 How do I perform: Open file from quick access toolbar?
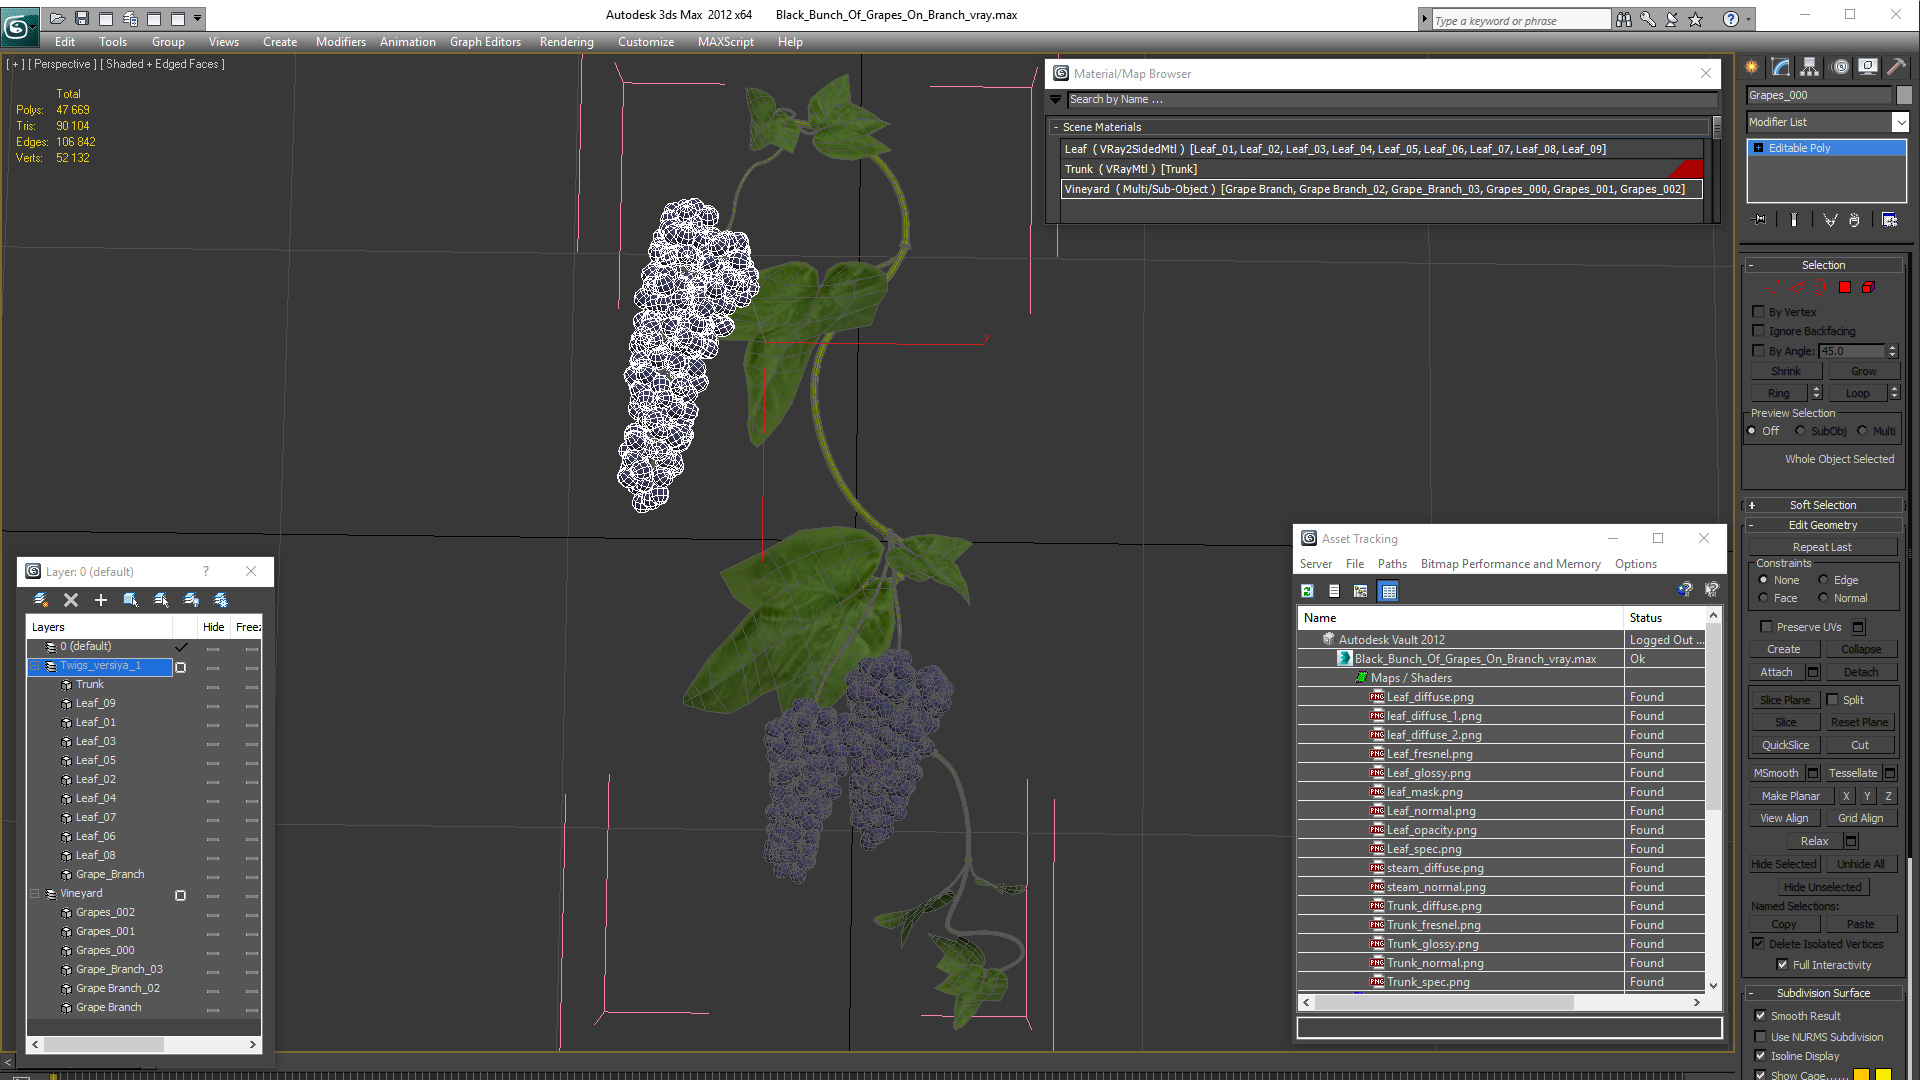[58, 18]
